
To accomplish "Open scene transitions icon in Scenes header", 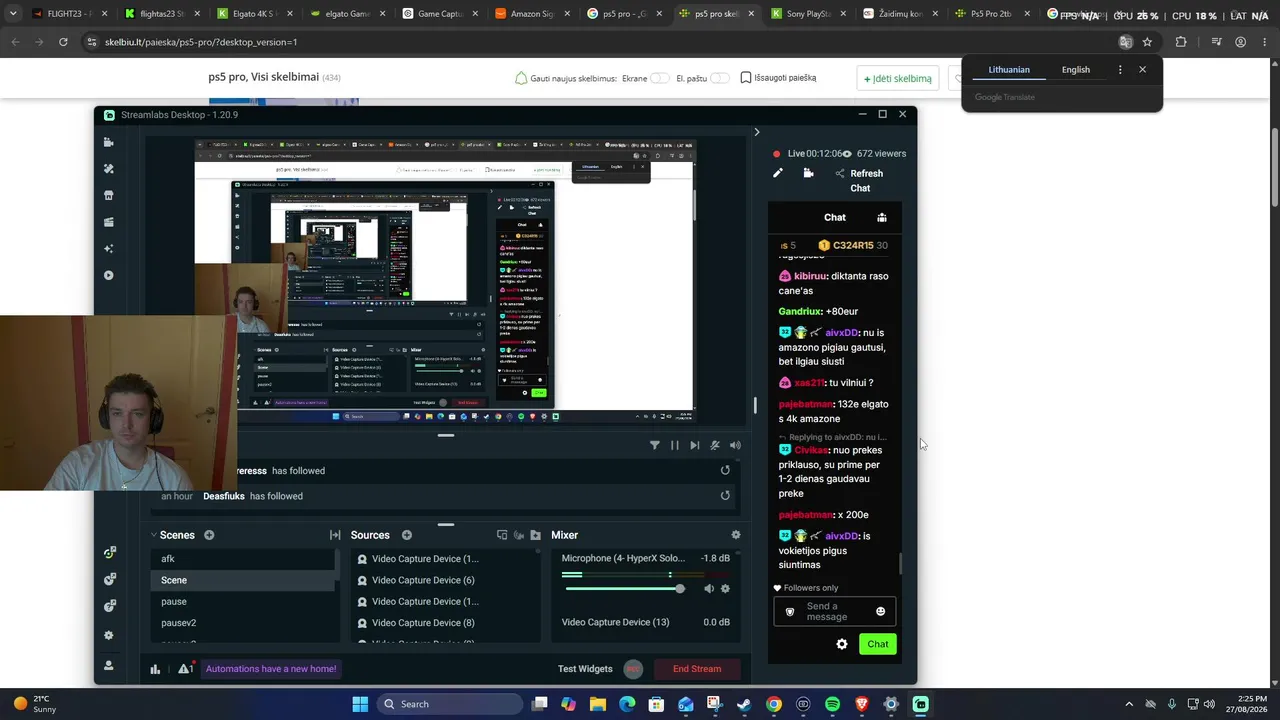I will point(335,535).
